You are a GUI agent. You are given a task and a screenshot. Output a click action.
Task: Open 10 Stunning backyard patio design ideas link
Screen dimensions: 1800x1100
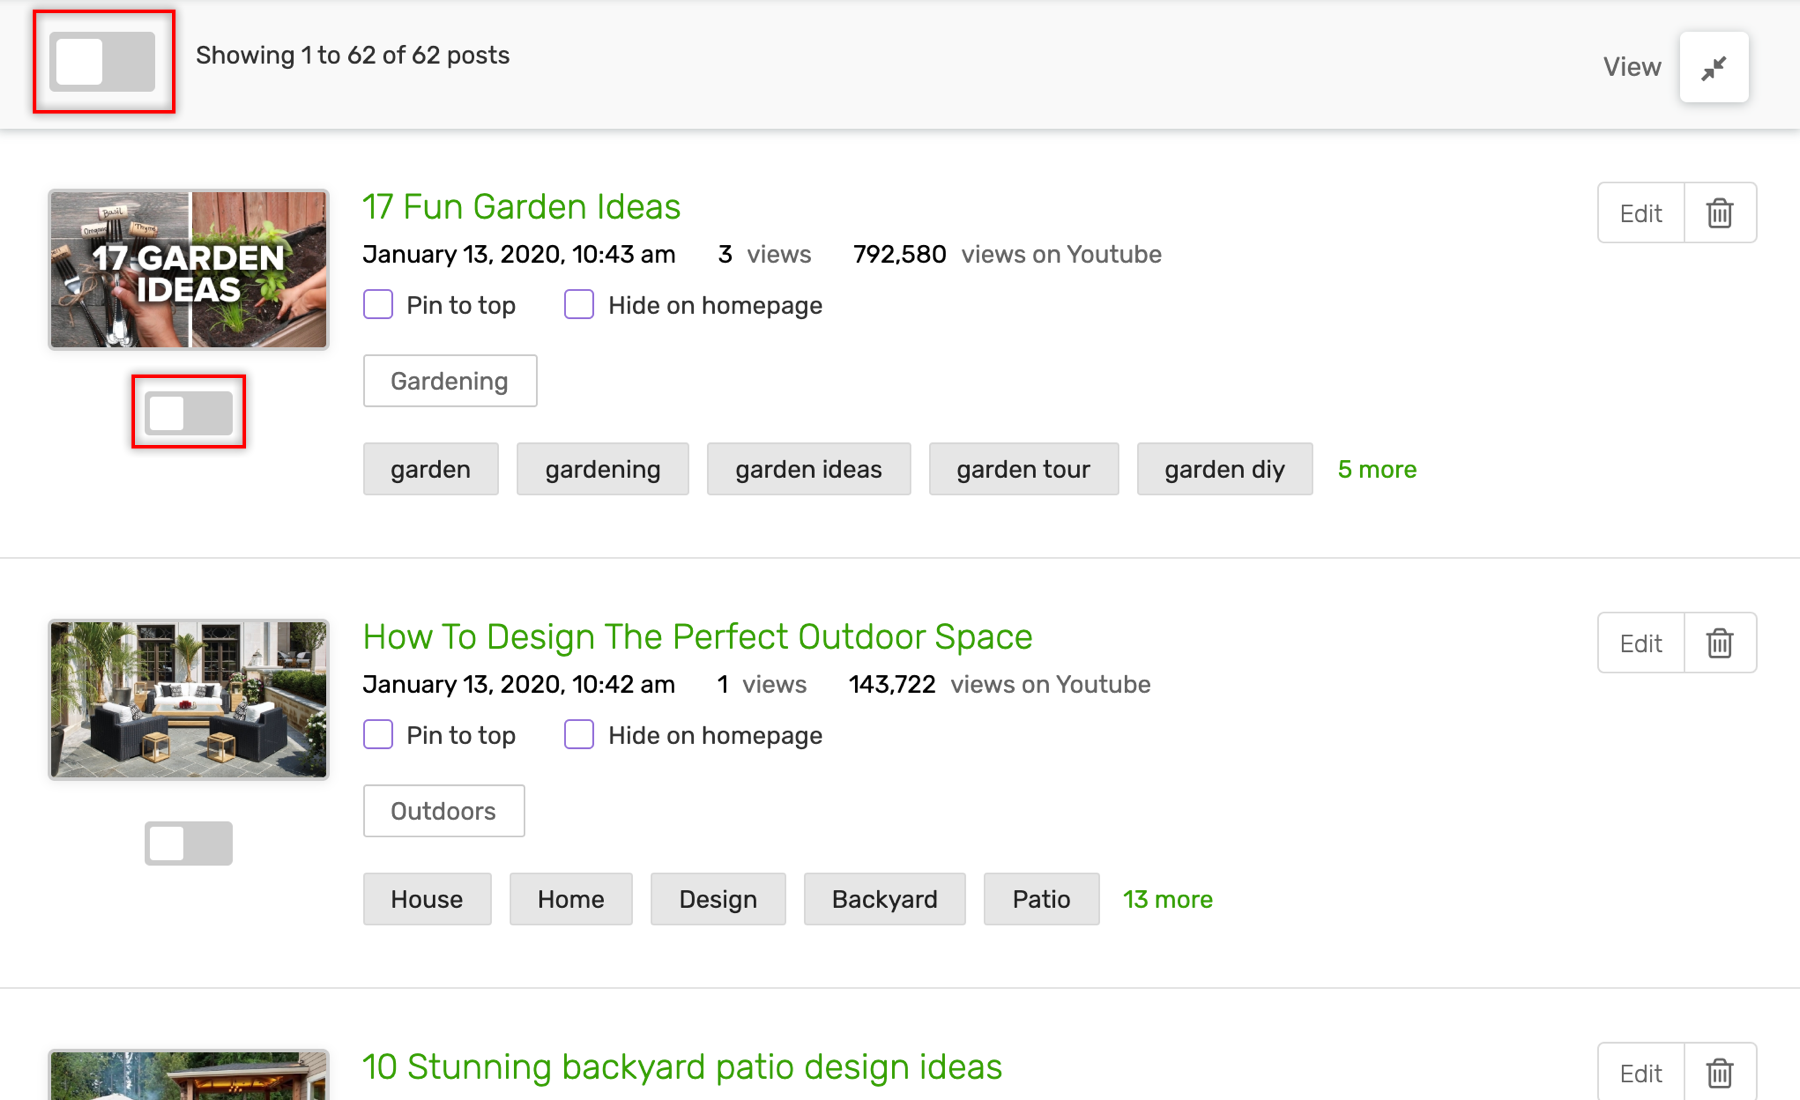click(682, 1067)
